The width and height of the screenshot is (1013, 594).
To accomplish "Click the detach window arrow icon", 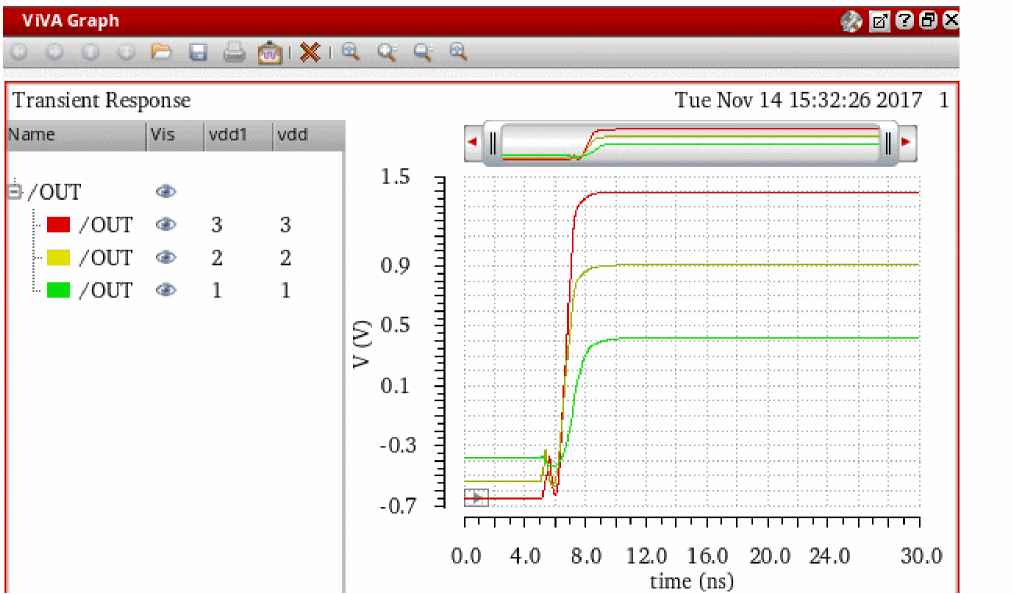I will [x=879, y=20].
